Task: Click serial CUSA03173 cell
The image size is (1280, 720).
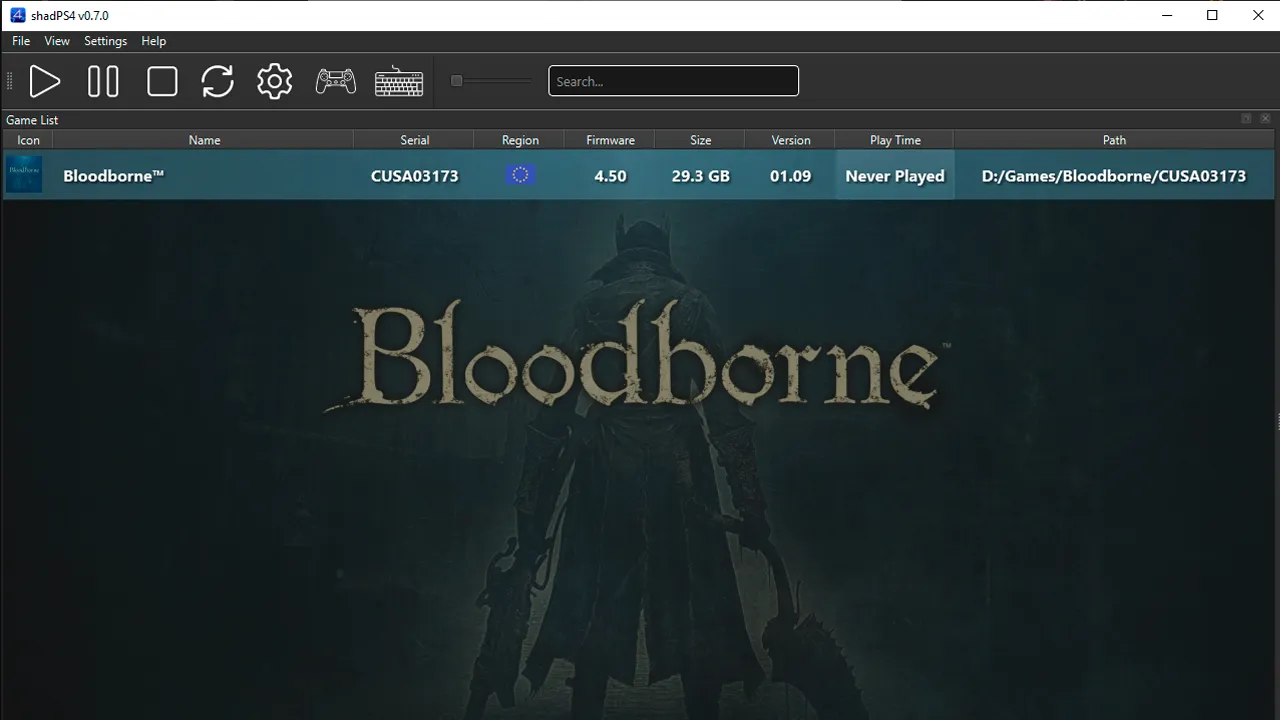Action: click(x=414, y=176)
